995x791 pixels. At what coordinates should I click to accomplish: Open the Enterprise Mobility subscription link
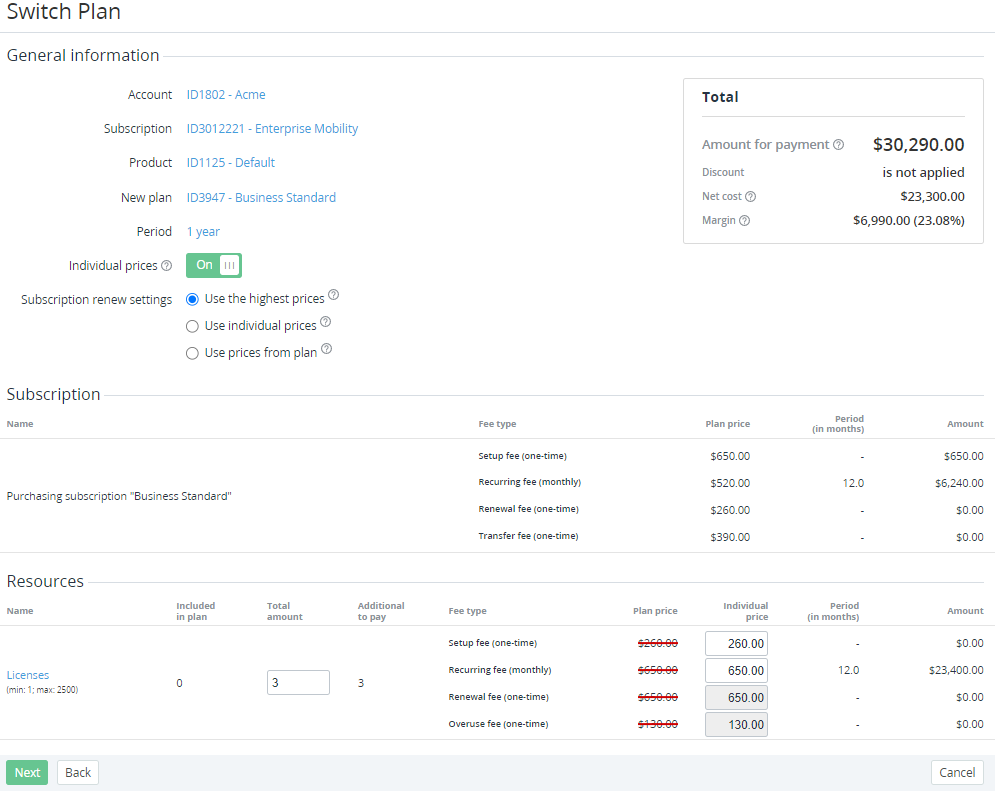point(272,129)
